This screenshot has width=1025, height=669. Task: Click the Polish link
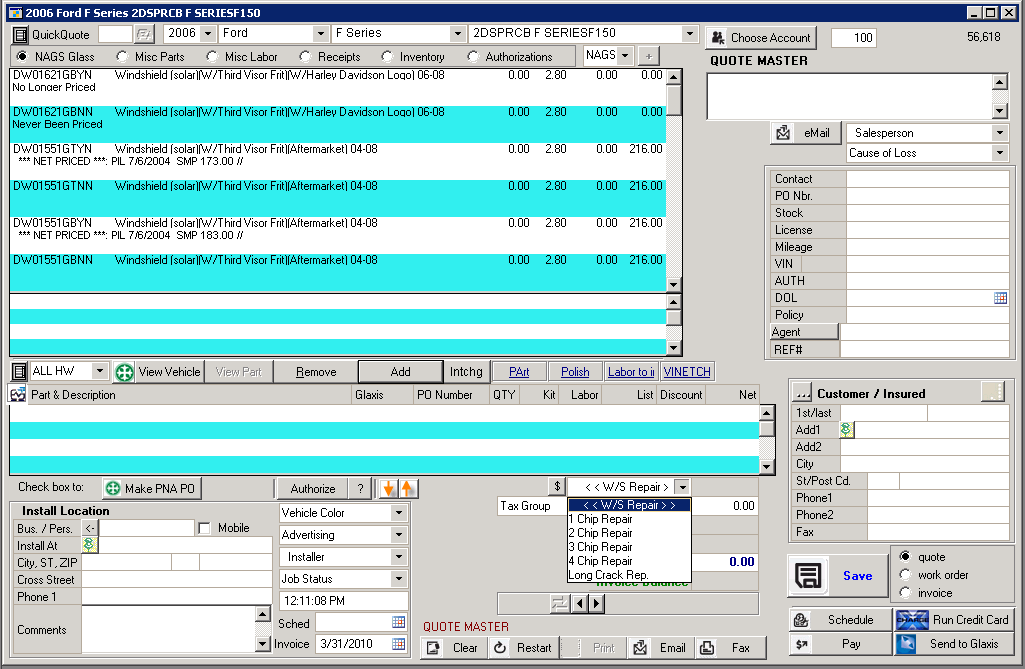[575, 371]
